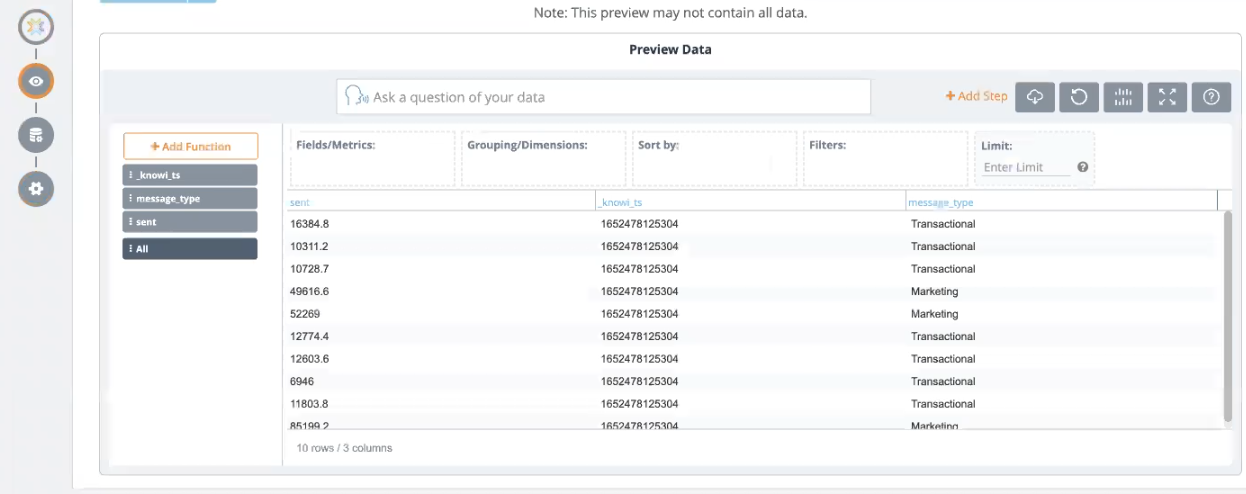Click the Enter Limit input field
The height and width of the screenshot is (494, 1246).
(1026, 168)
